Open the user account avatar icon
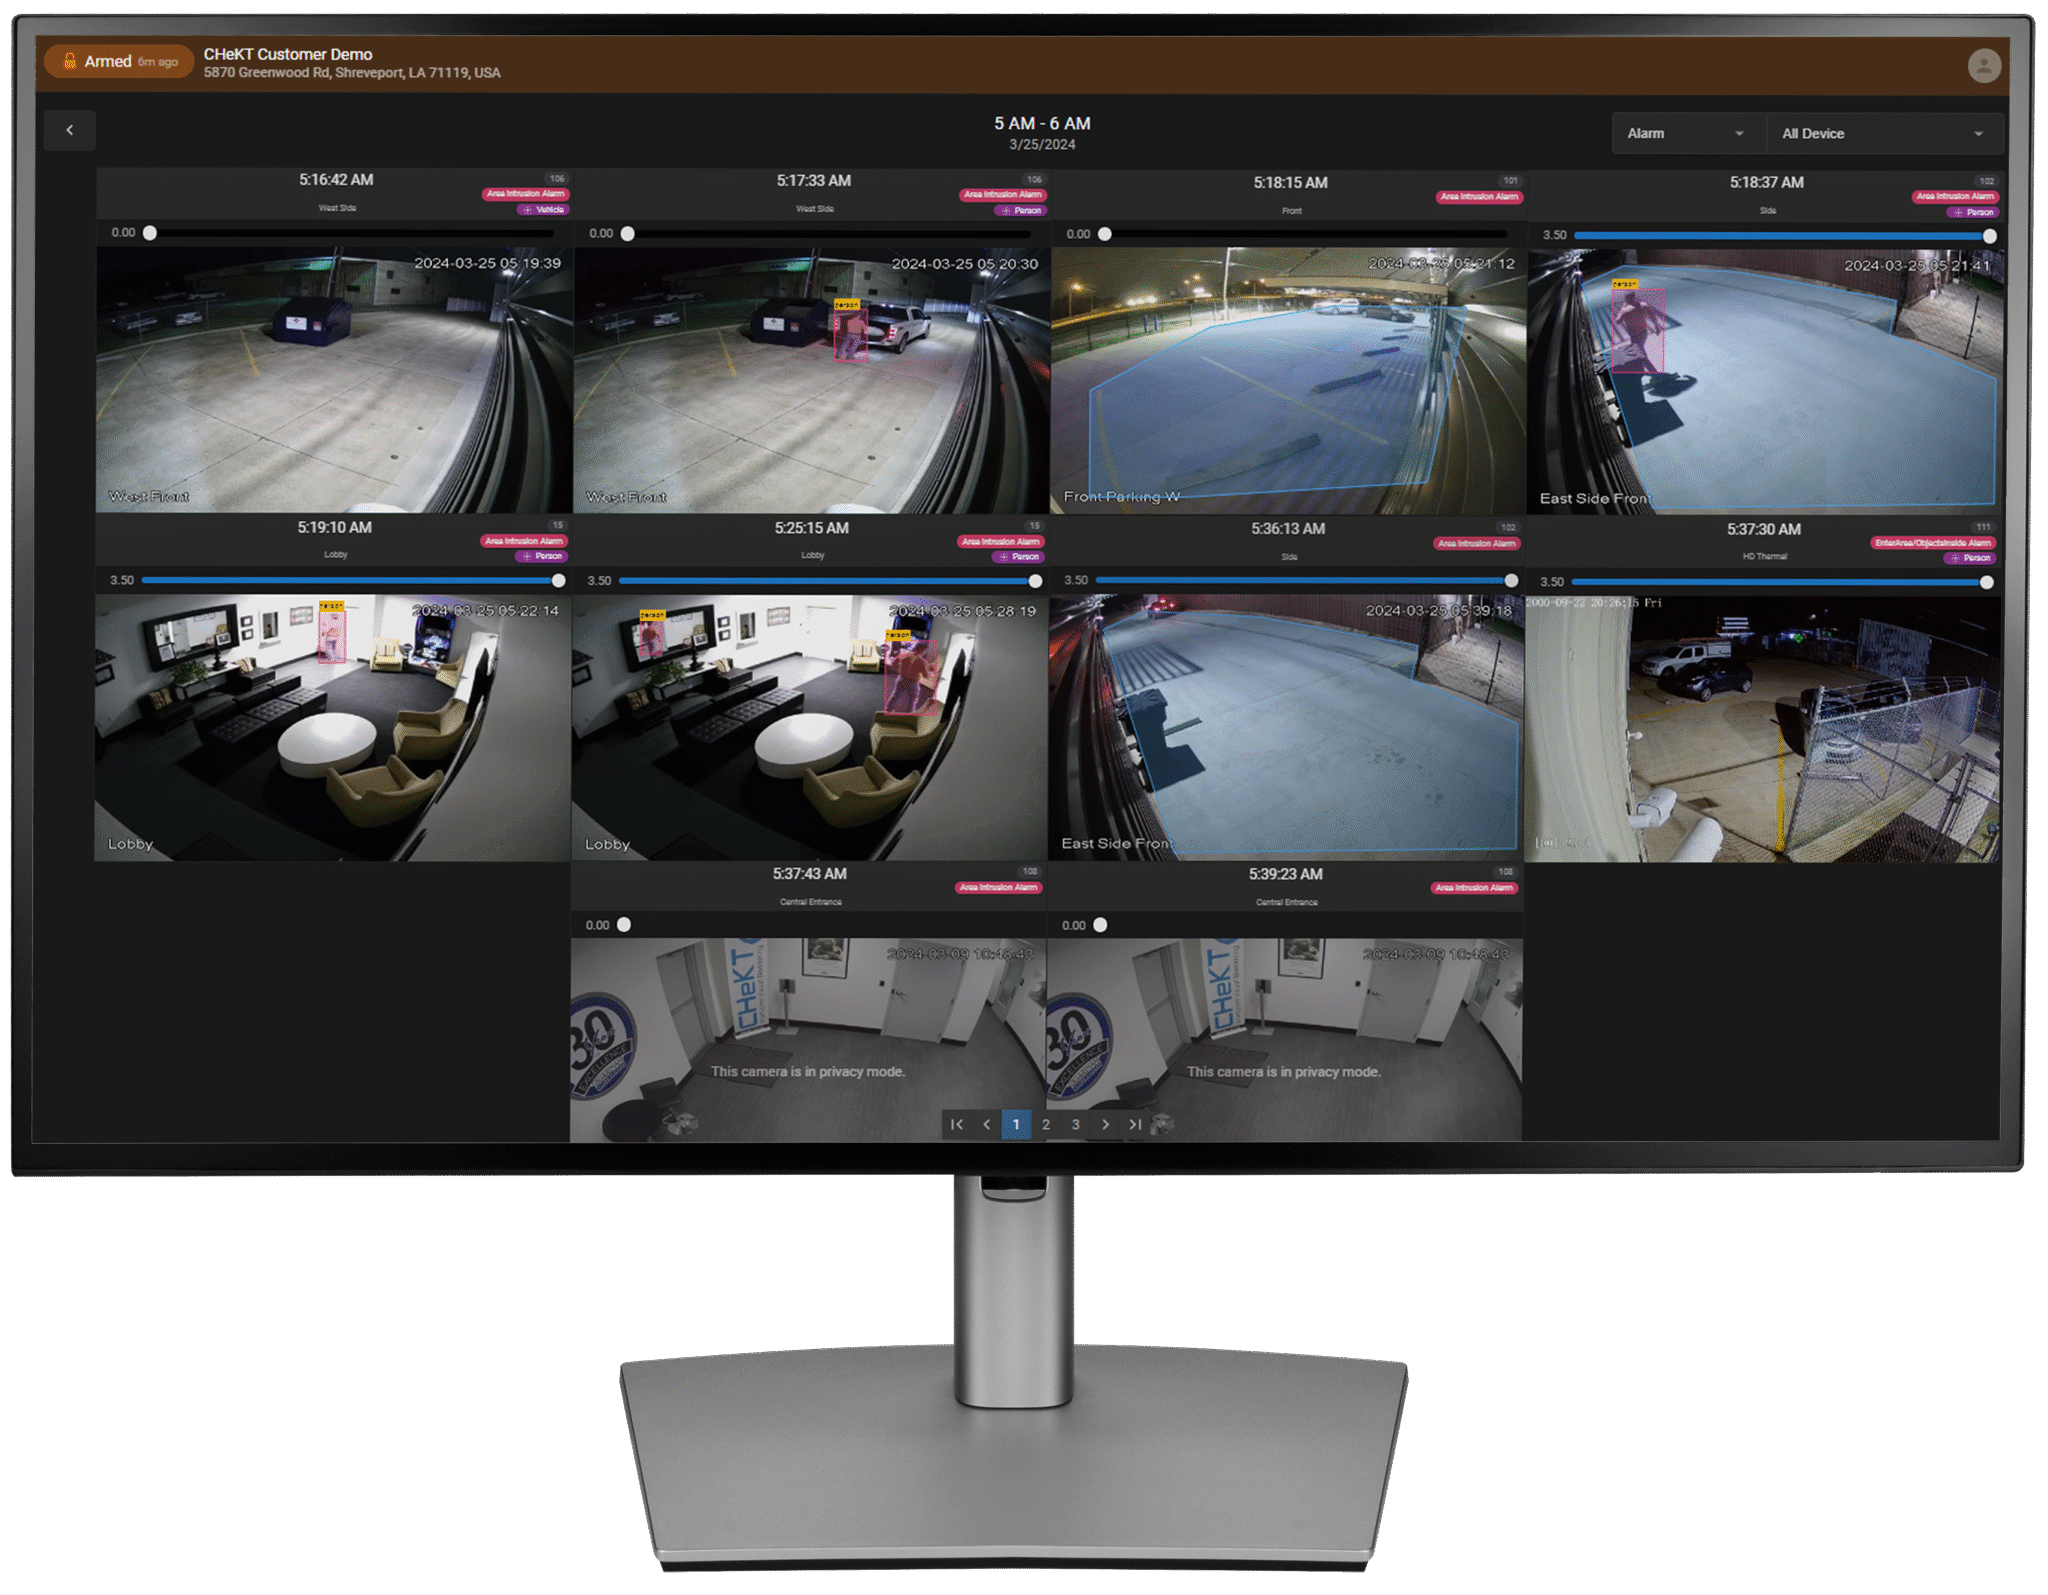The image size is (2048, 1595). point(1983,66)
